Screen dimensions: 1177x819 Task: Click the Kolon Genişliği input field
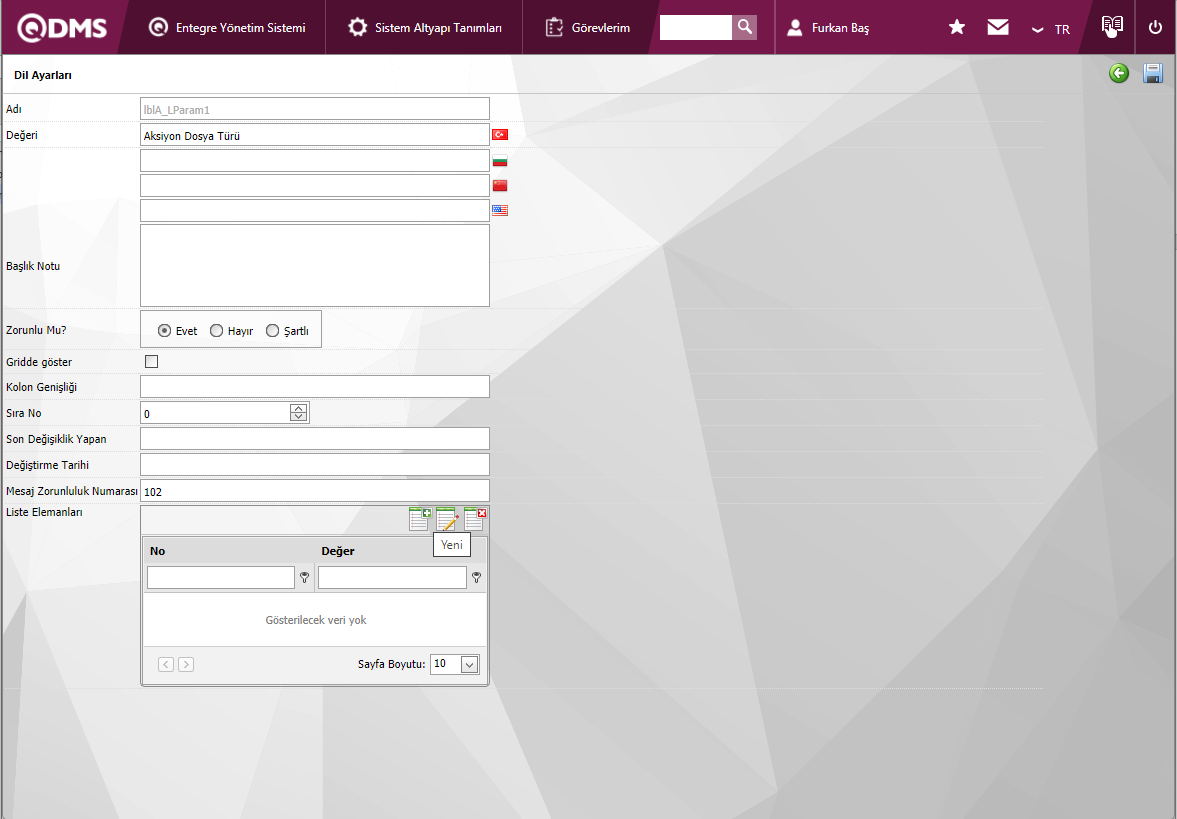point(314,387)
